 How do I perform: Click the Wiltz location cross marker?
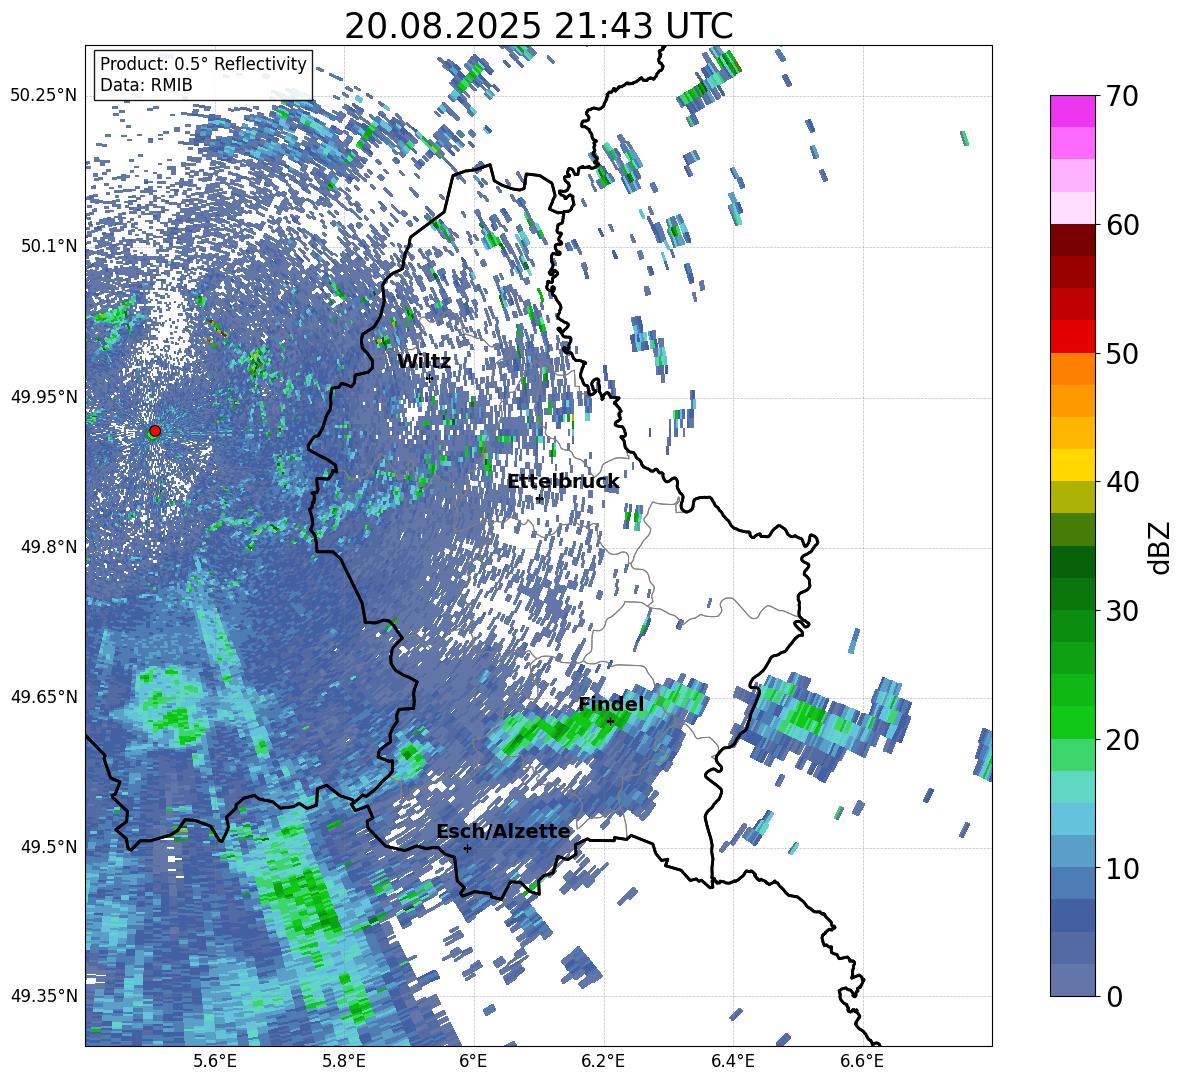pyautogui.click(x=430, y=378)
